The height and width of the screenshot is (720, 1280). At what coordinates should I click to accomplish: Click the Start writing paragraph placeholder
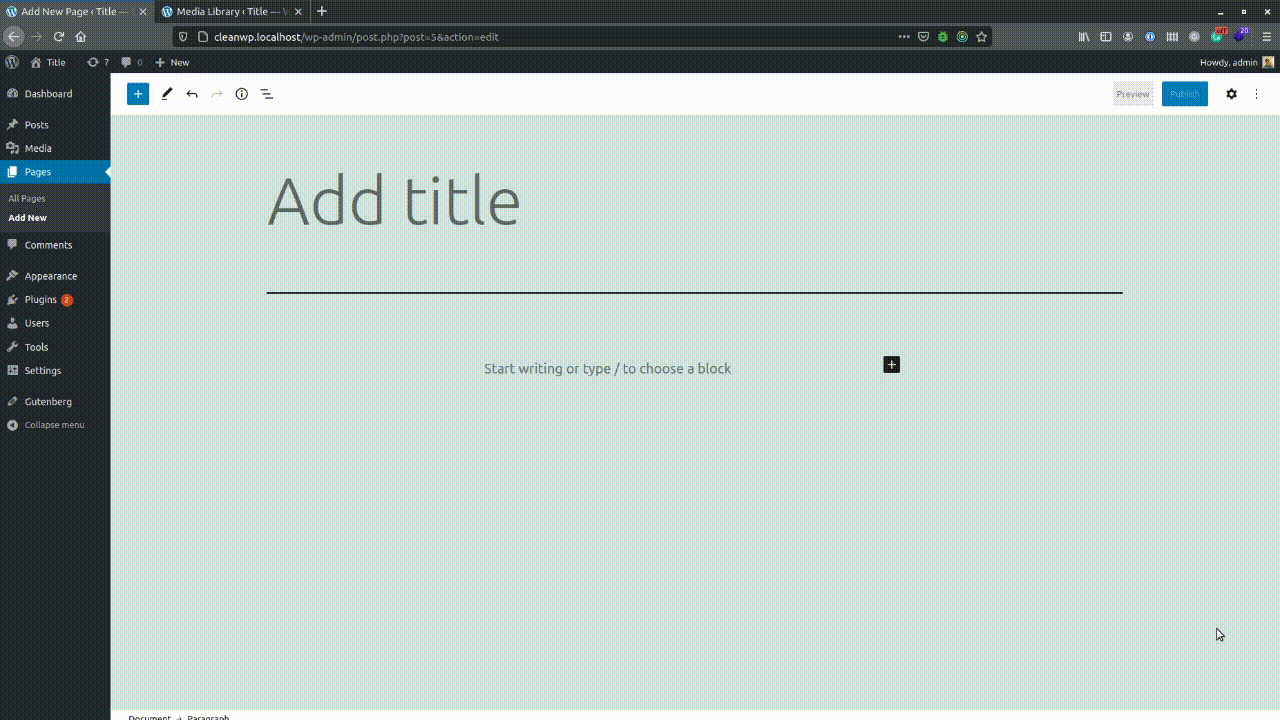pos(607,369)
